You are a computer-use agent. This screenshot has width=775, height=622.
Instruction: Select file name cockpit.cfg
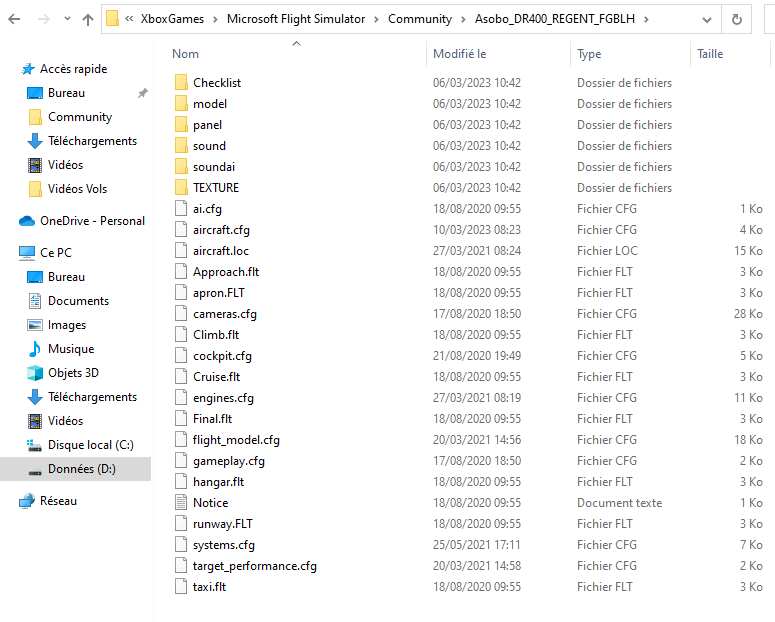222,356
